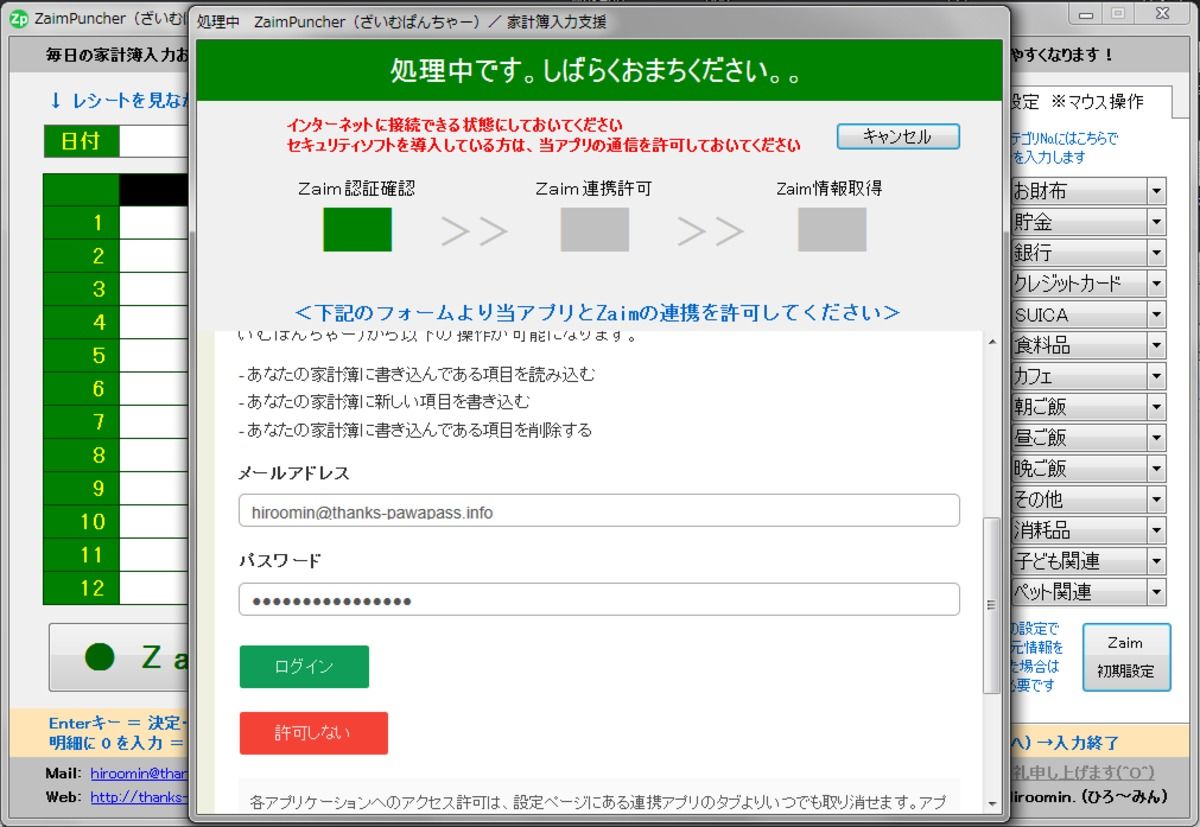Click the main window maximize button
Screen dimensions: 1200x827
(1118, 13)
